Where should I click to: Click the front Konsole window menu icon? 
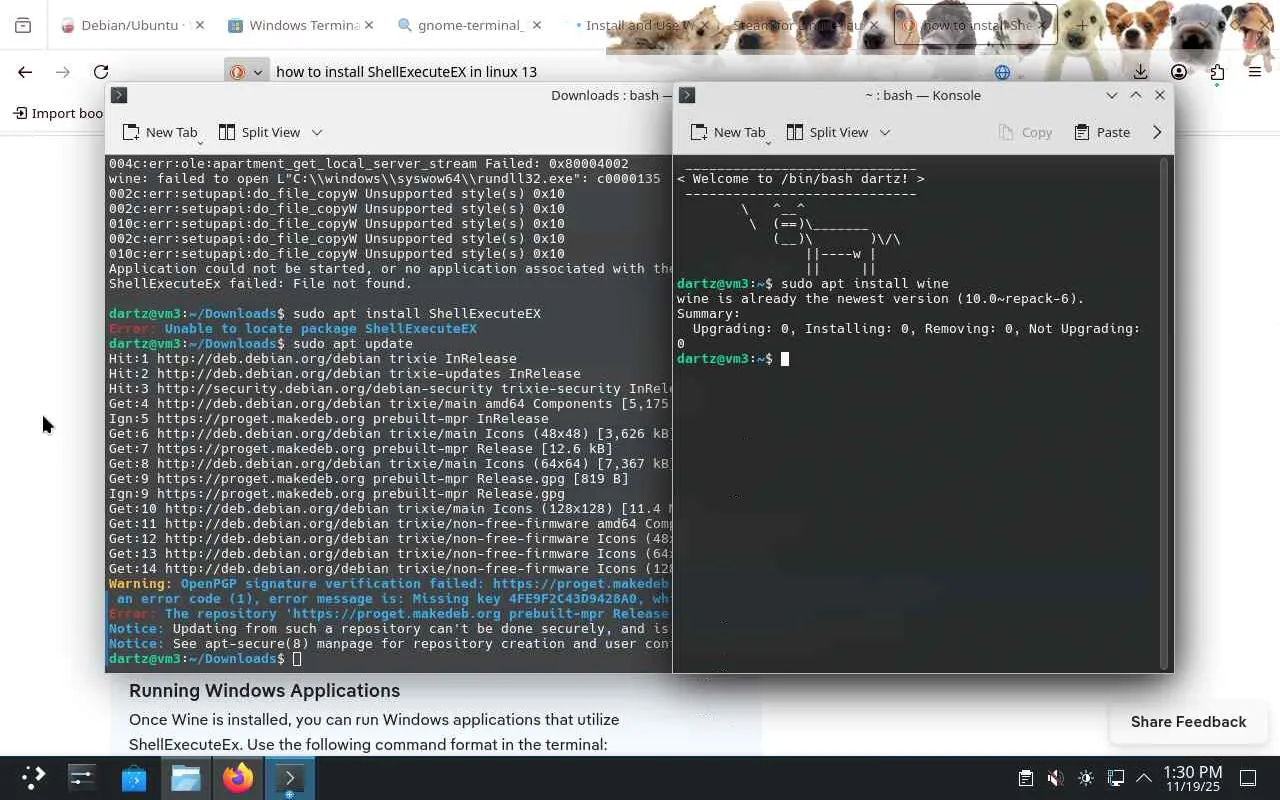click(687, 95)
